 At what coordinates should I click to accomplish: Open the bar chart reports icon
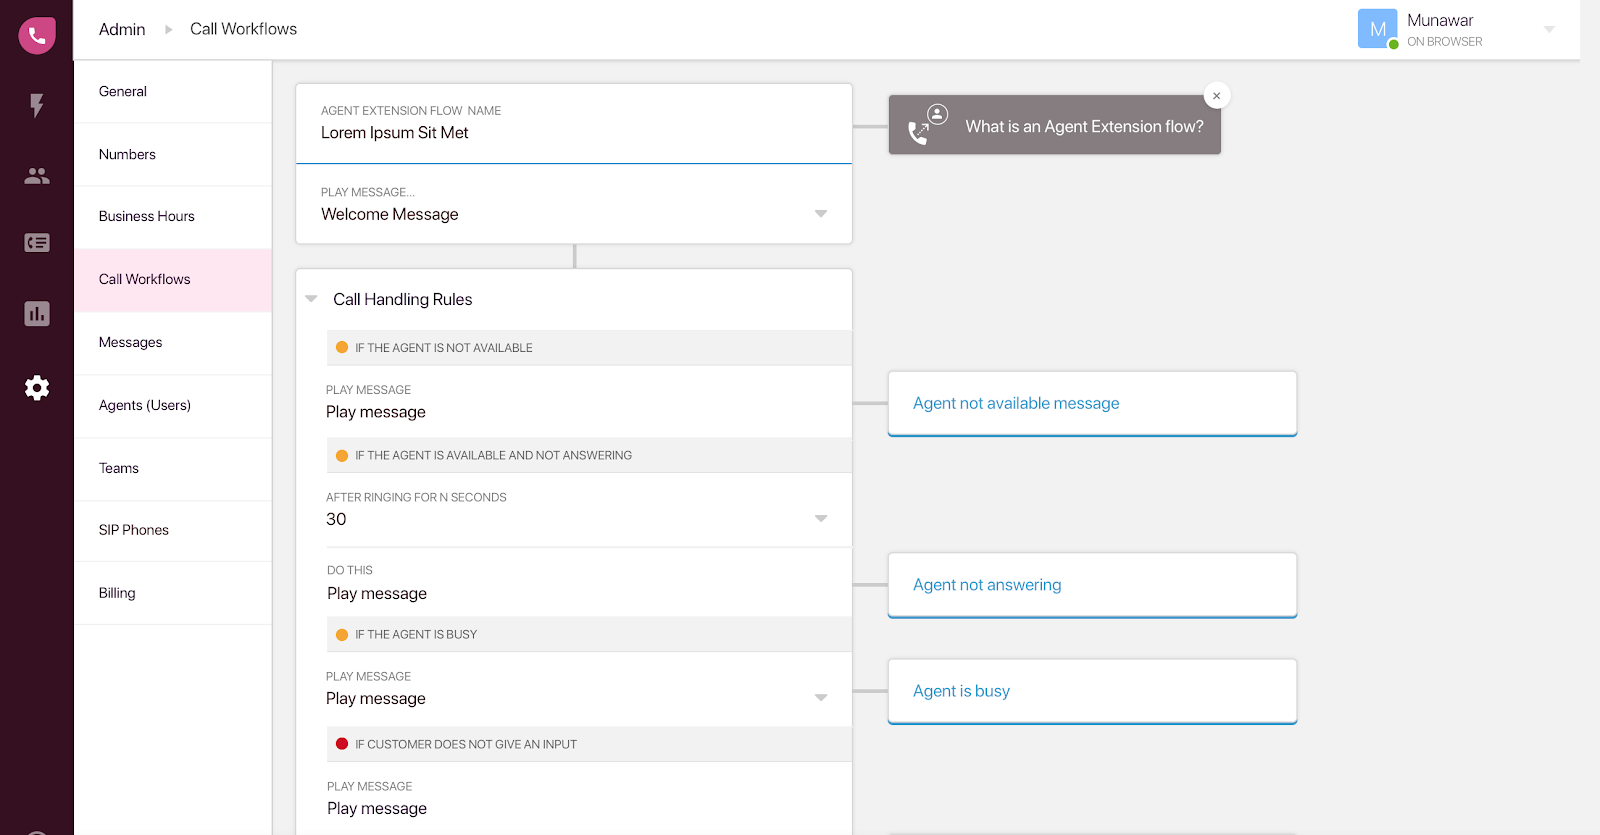click(37, 314)
